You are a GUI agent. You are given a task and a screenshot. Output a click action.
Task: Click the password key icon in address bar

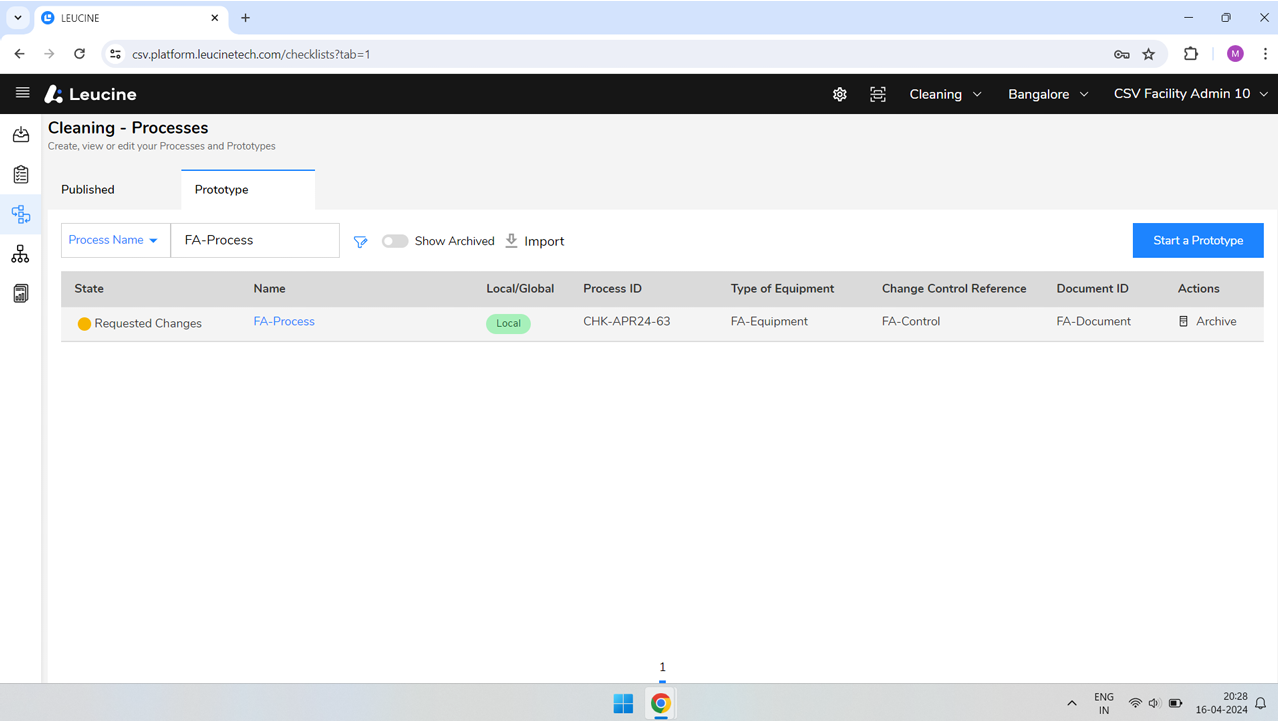click(1122, 54)
